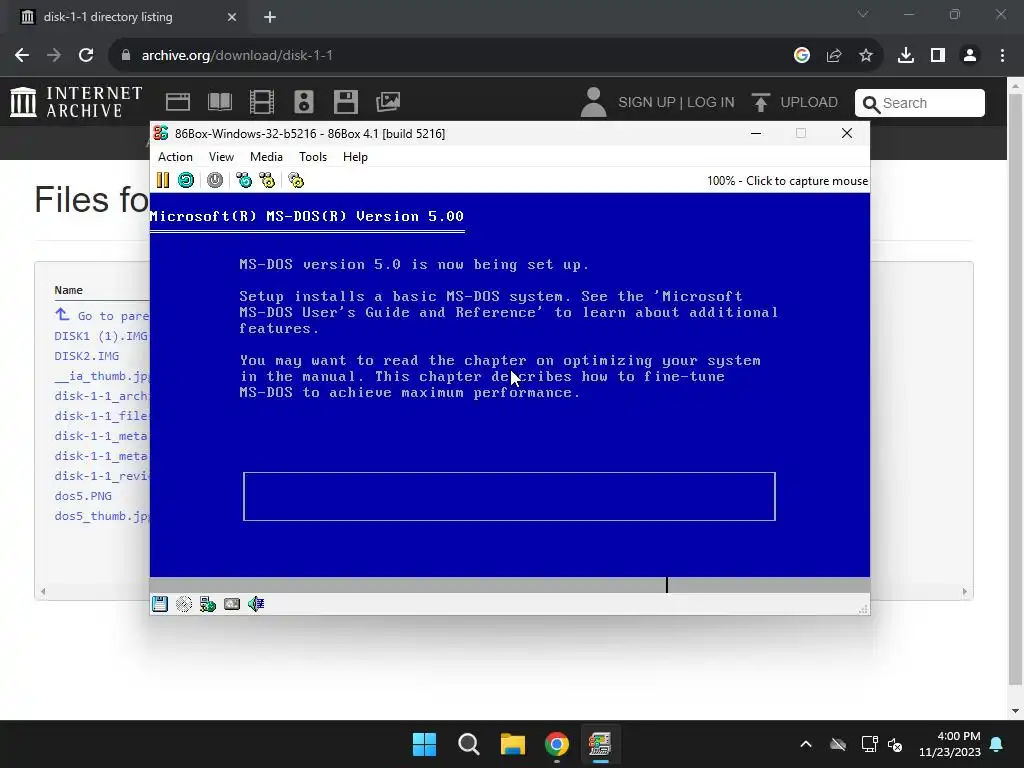
Task: Open the 86Box Help menu
Action: (x=355, y=157)
